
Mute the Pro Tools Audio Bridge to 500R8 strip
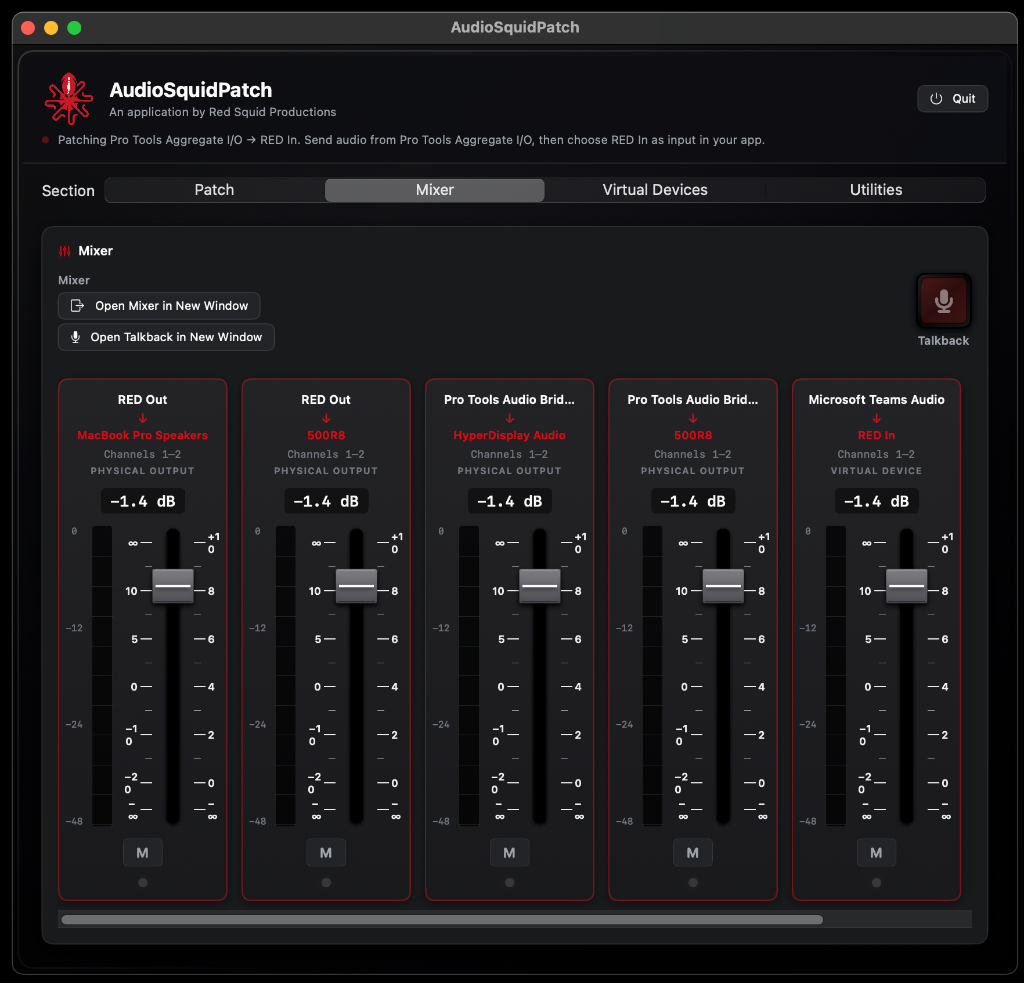click(x=693, y=852)
